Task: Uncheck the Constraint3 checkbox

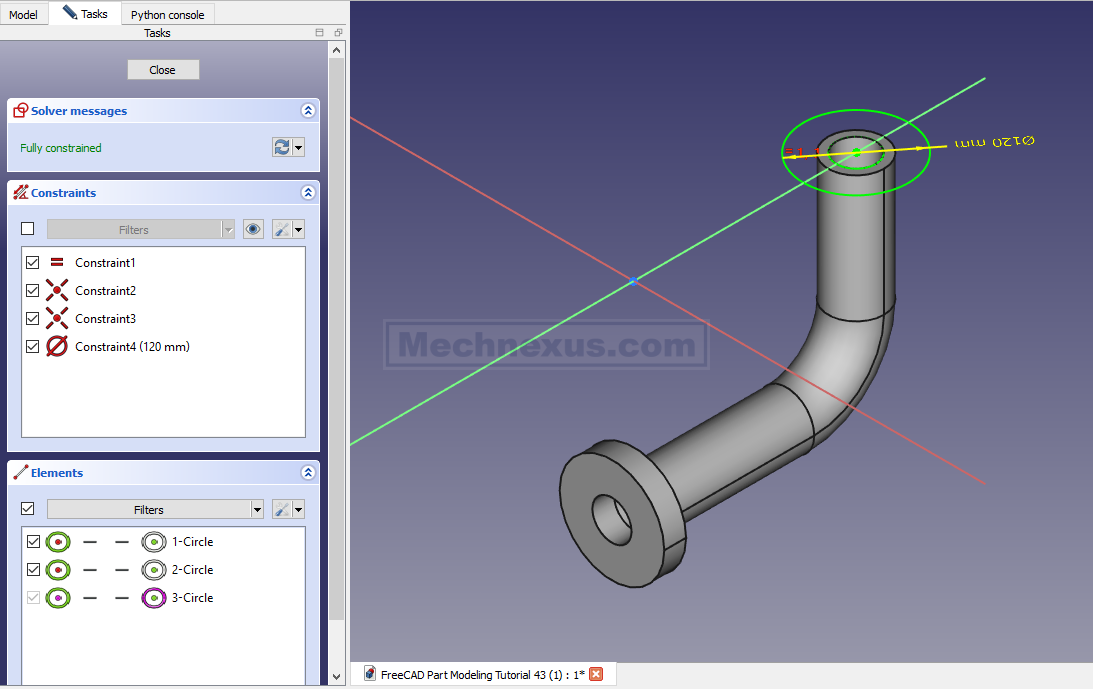Action: point(33,318)
